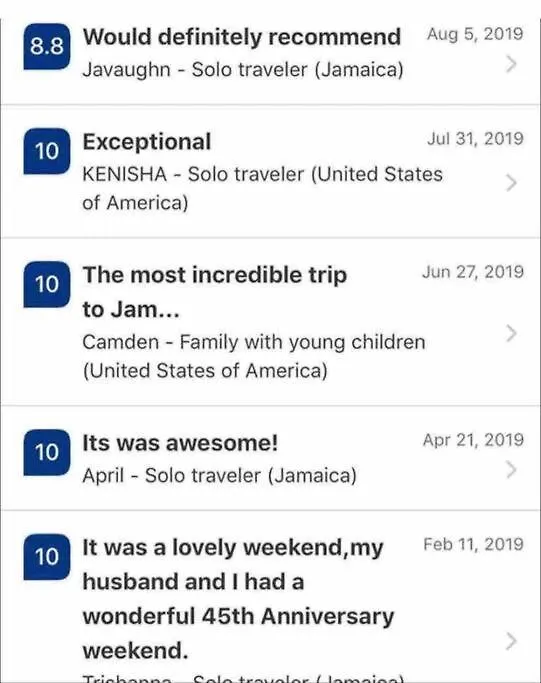Tap the 10 score badge on Camden's review
This screenshot has width=541, height=683.
tap(47, 284)
